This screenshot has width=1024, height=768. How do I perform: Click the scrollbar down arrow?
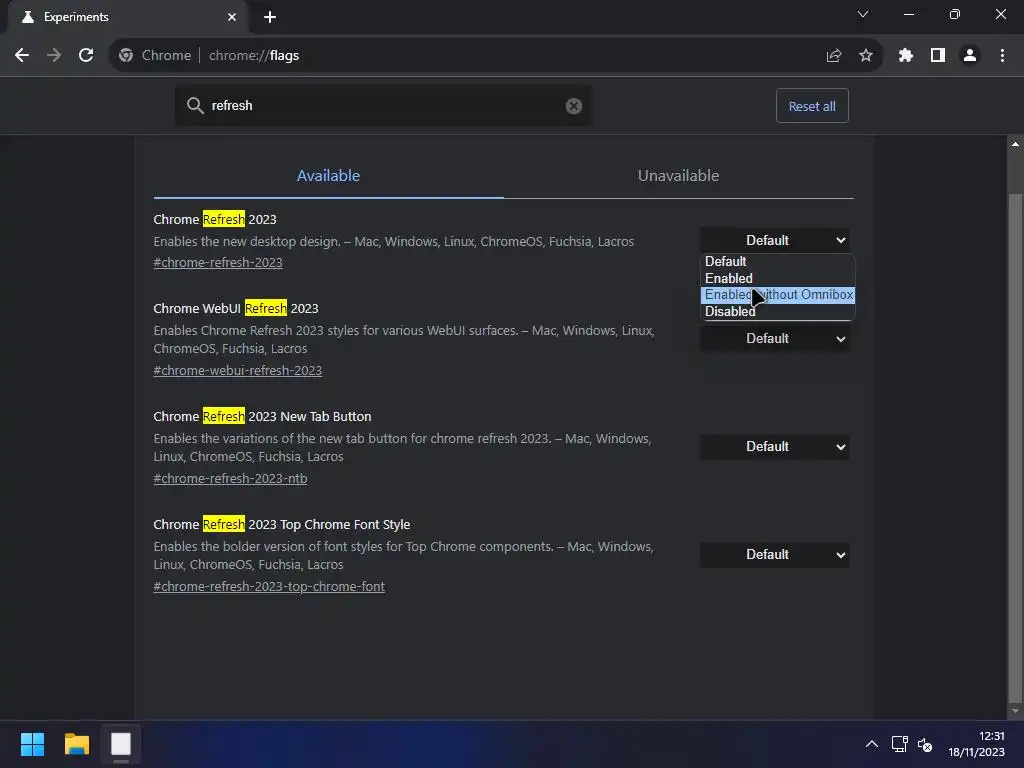click(x=1015, y=711)
